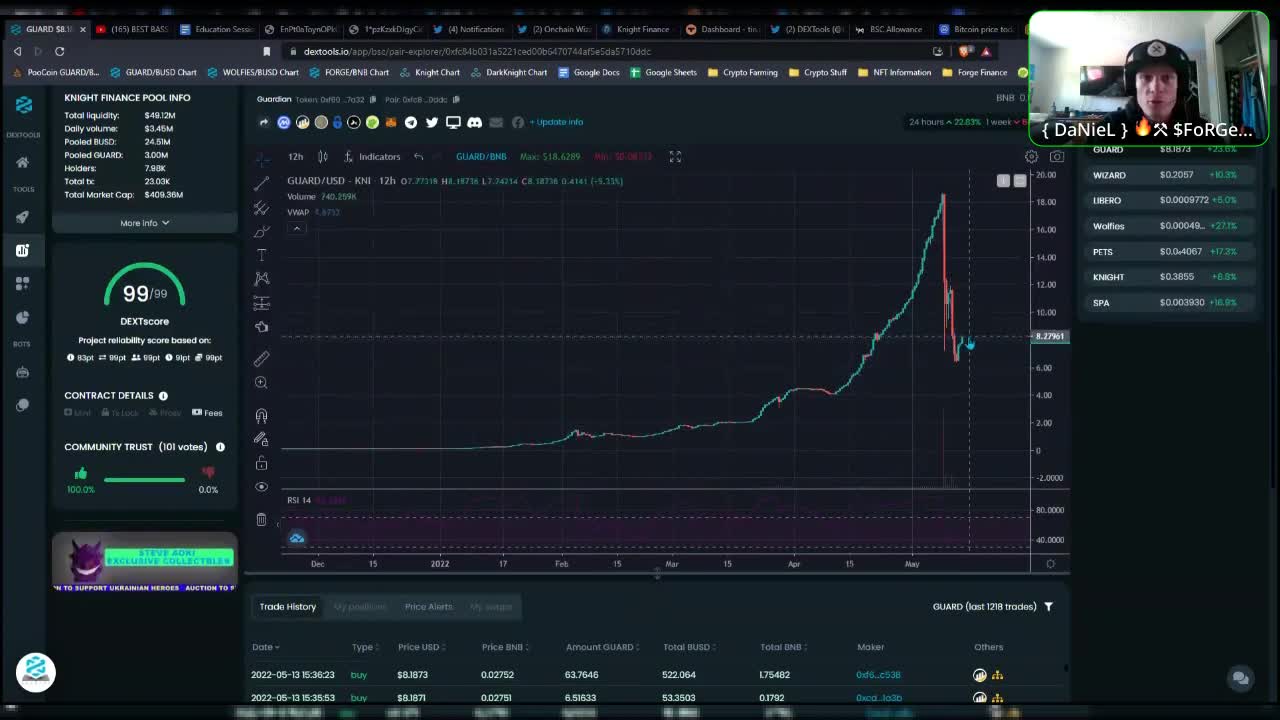Select the Text annotation tool
Viewport: 1280px width, 720px height.
coord(261,256)
